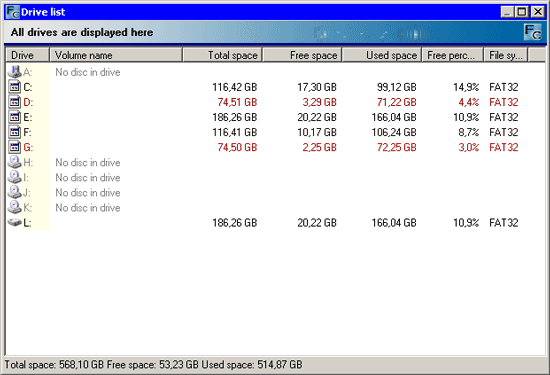The height and width of the screenshot is (375, 550).
Task: Select the E: drive icon
Action: [14, 117]
